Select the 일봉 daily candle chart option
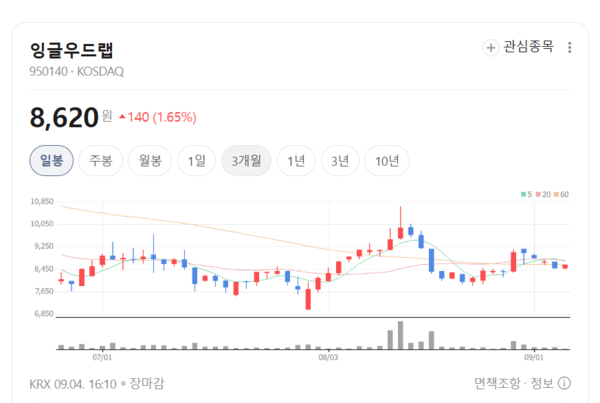 tap(51, 161)
